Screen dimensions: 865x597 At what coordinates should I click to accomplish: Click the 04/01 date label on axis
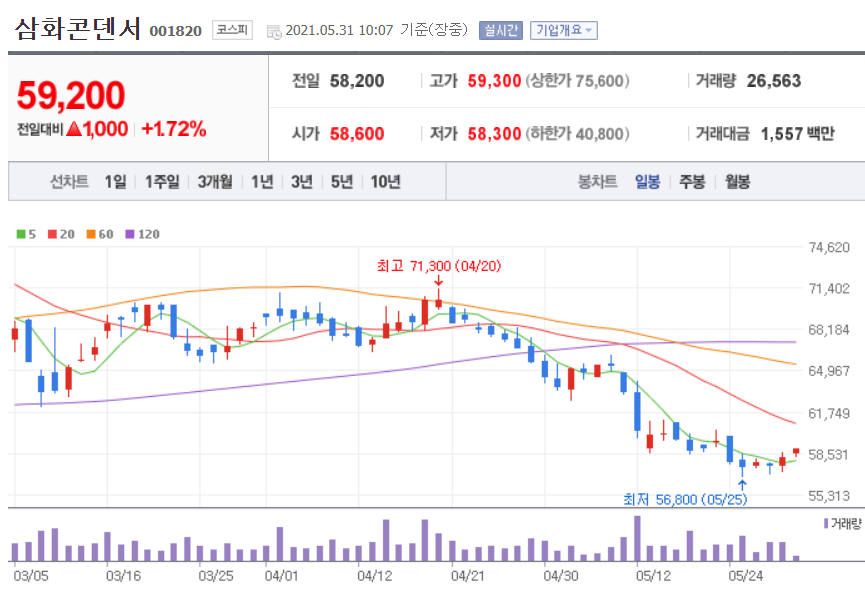click(281, 576)
